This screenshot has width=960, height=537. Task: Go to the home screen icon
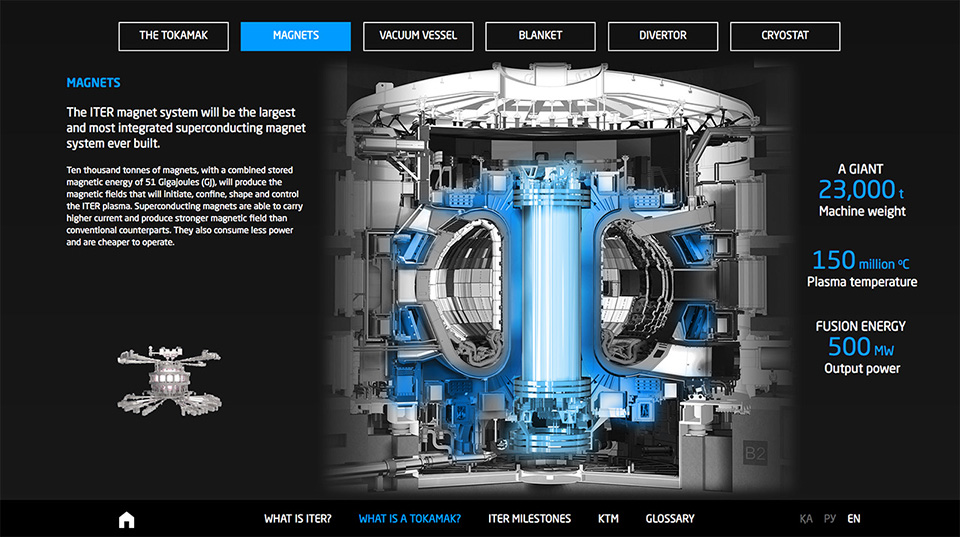[126, 519]
